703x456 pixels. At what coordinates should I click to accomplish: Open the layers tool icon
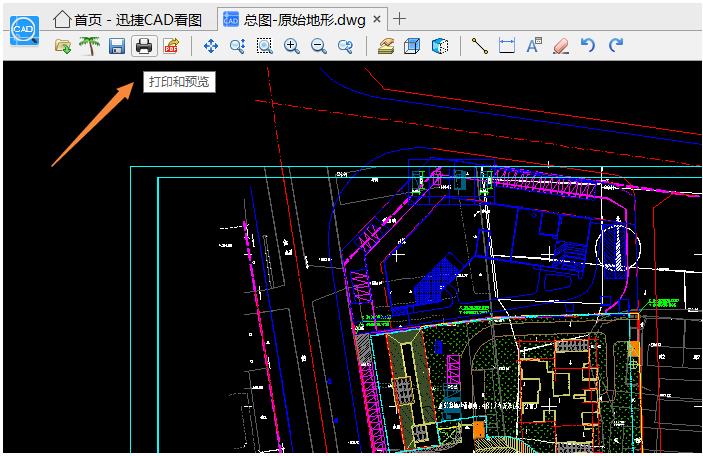tap(386, 46)
